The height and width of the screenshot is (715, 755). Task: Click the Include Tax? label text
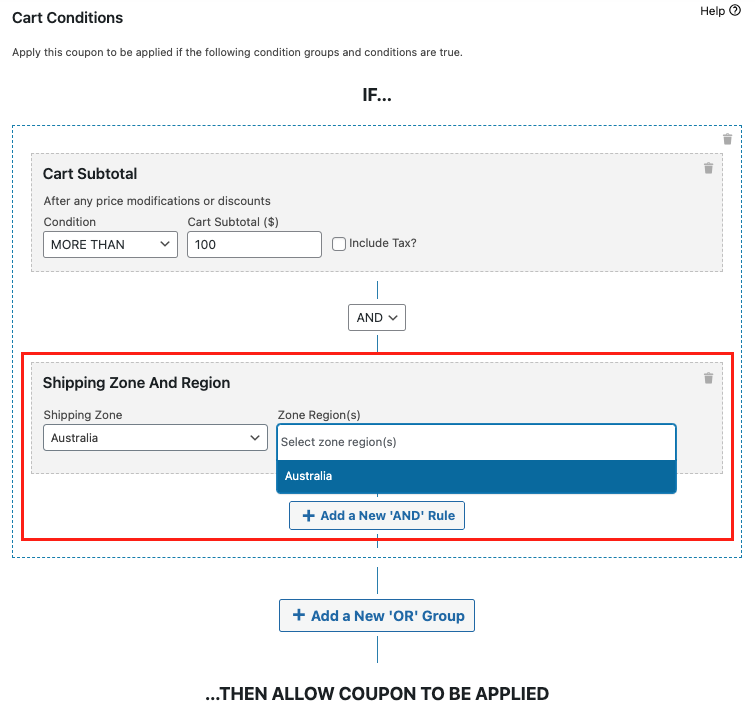click(x=383, y=243)
